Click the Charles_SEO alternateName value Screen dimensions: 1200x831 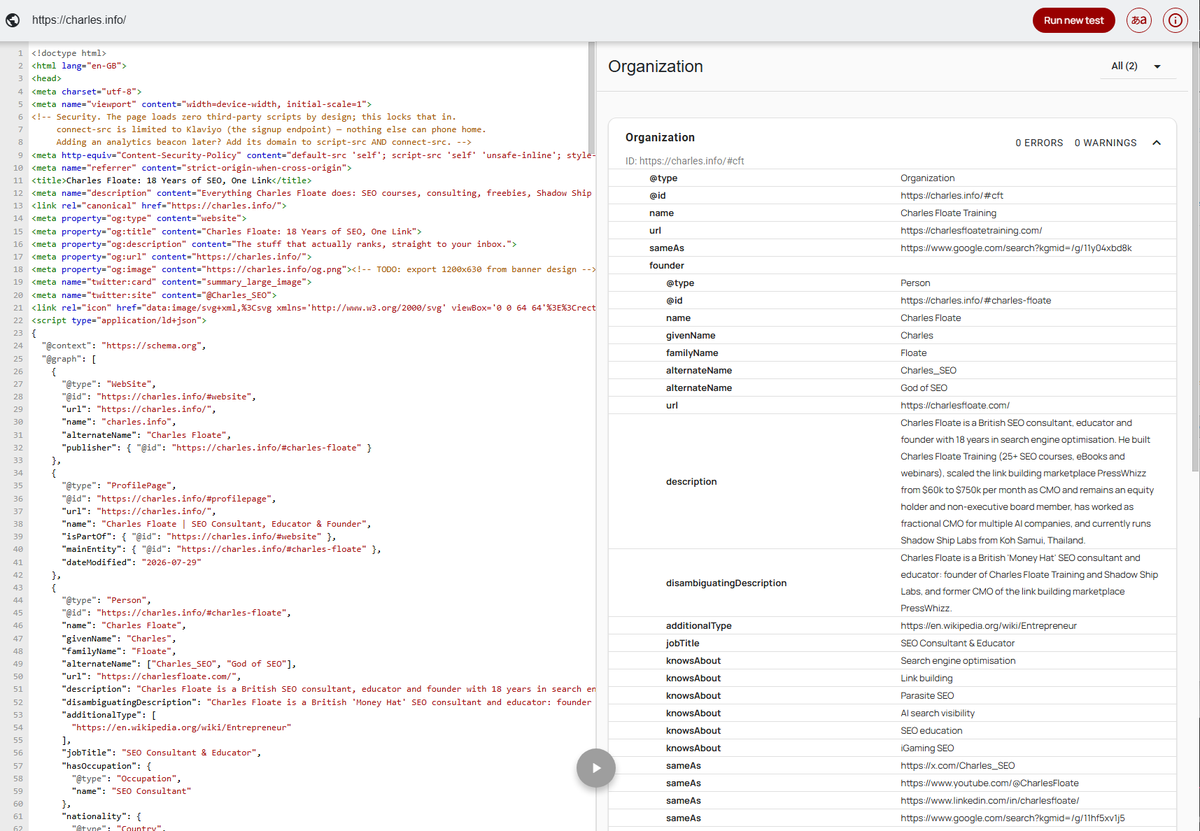tap(928, 370)
